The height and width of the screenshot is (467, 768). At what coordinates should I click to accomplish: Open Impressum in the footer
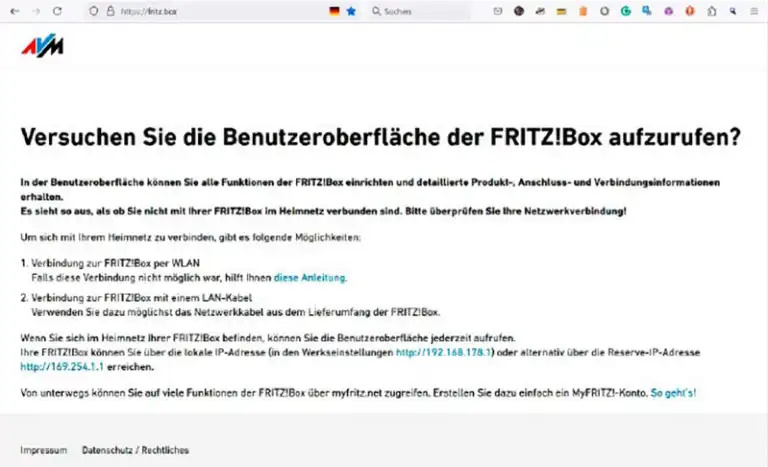coord(44,450)
